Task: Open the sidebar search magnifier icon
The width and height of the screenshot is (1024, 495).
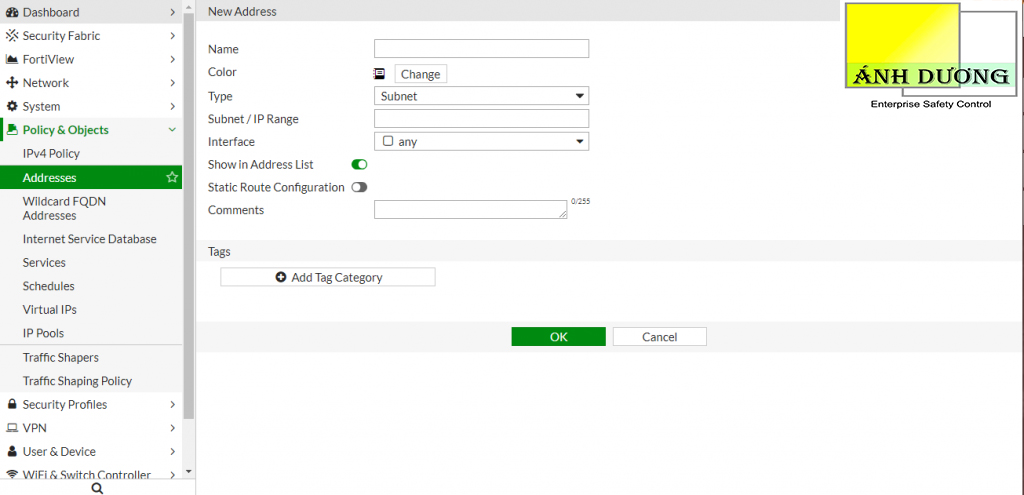Action: 97,488
